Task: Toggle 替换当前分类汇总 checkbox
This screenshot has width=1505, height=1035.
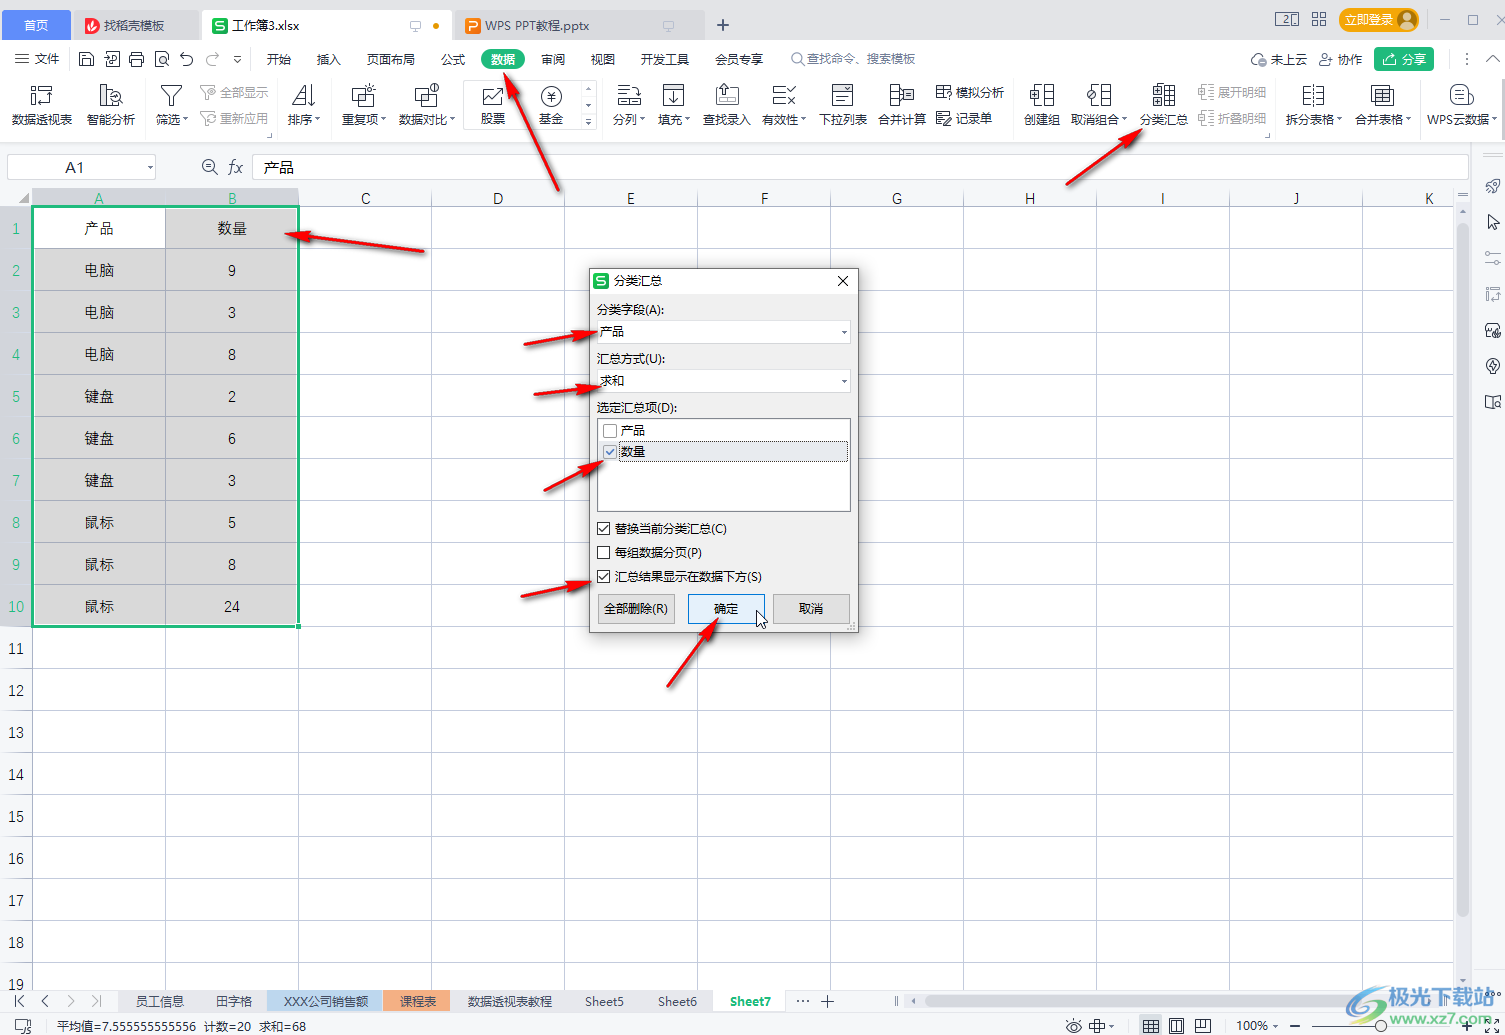Action: (603, 528)
